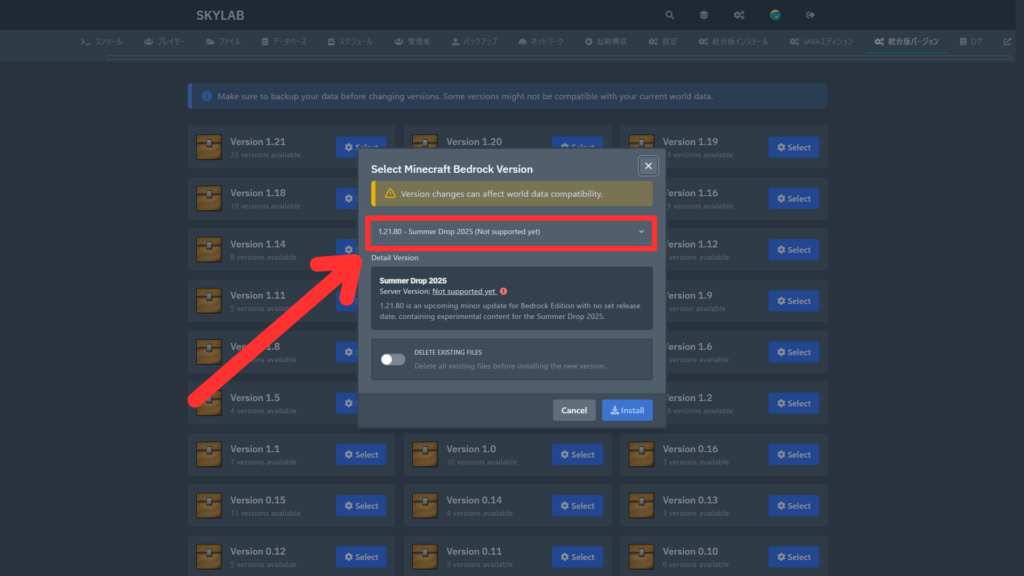Click Select for Version 1.9
Screen dimensions: 1024x576
(793, 301)
